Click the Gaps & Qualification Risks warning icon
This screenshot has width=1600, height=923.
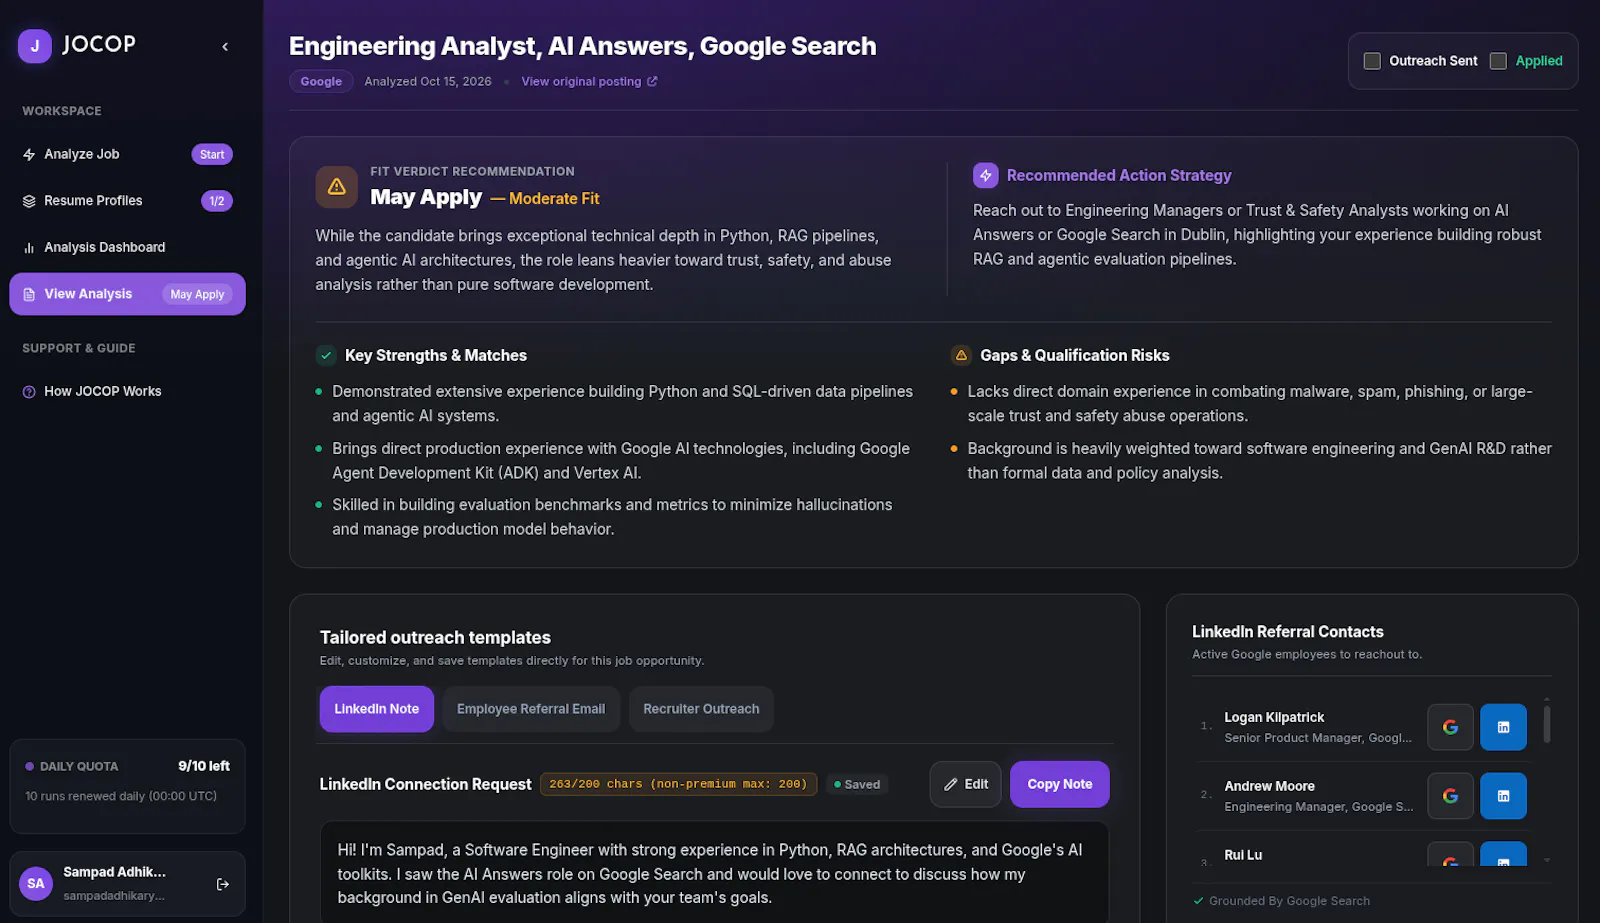click(961, 355)
